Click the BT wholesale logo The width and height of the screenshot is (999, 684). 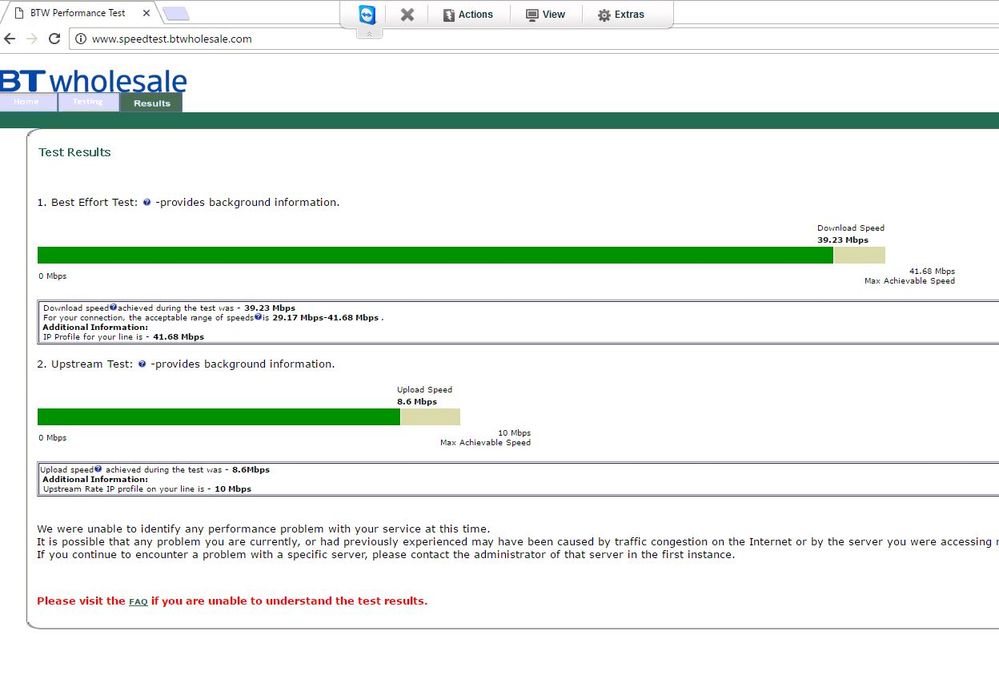point(93,81)
